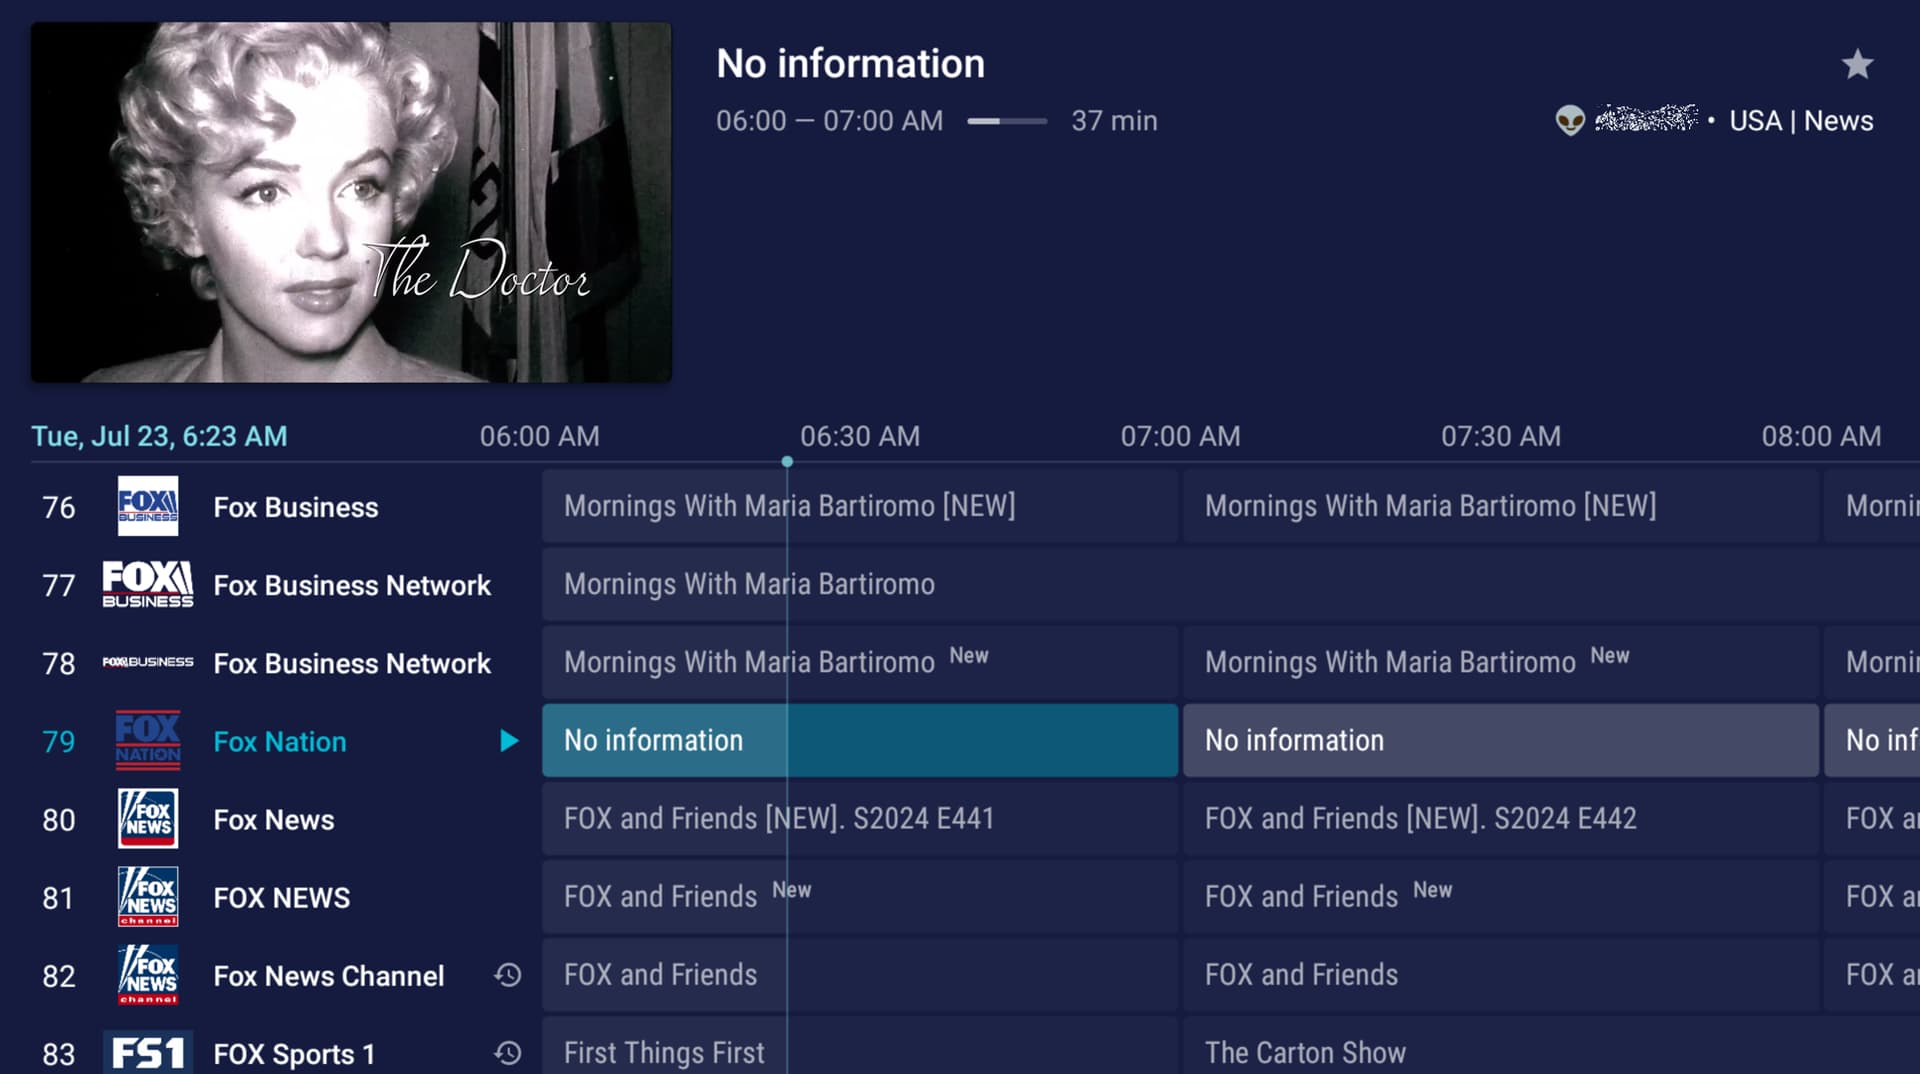Click the Fox Nation channel logo
The image size is (1920, 1074).
point(148,741)
